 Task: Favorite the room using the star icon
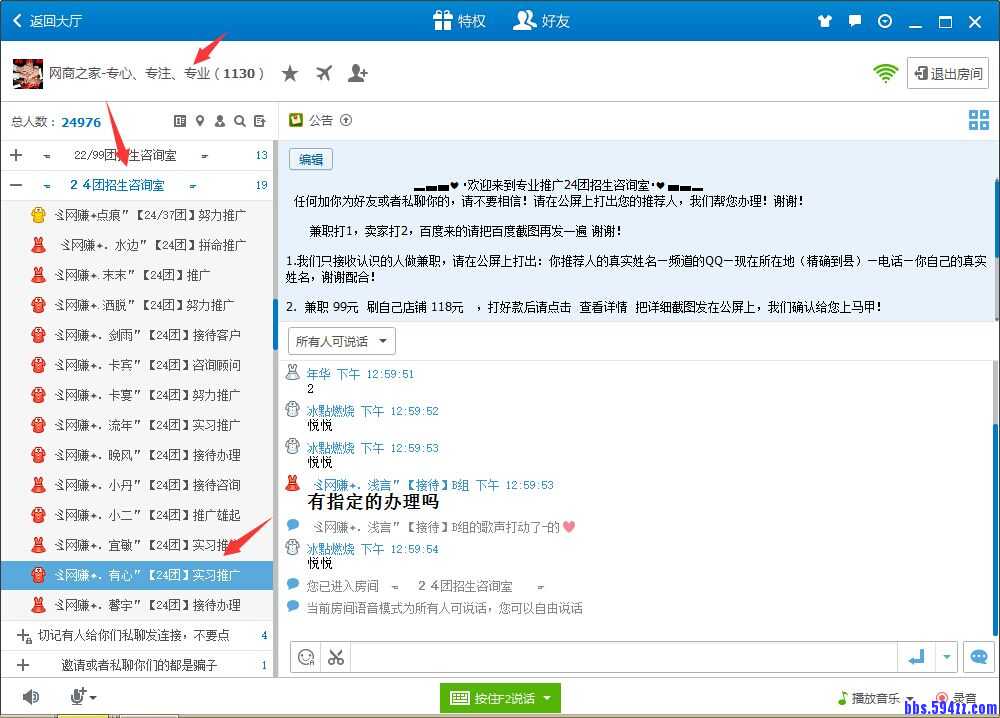tap(290, 73)
